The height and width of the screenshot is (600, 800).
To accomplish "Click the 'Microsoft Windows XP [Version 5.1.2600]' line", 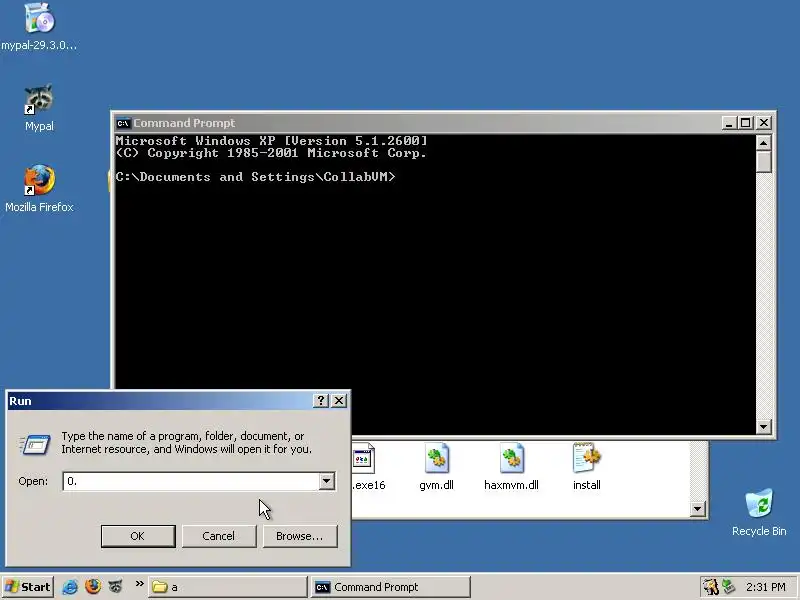I will 271,141.
